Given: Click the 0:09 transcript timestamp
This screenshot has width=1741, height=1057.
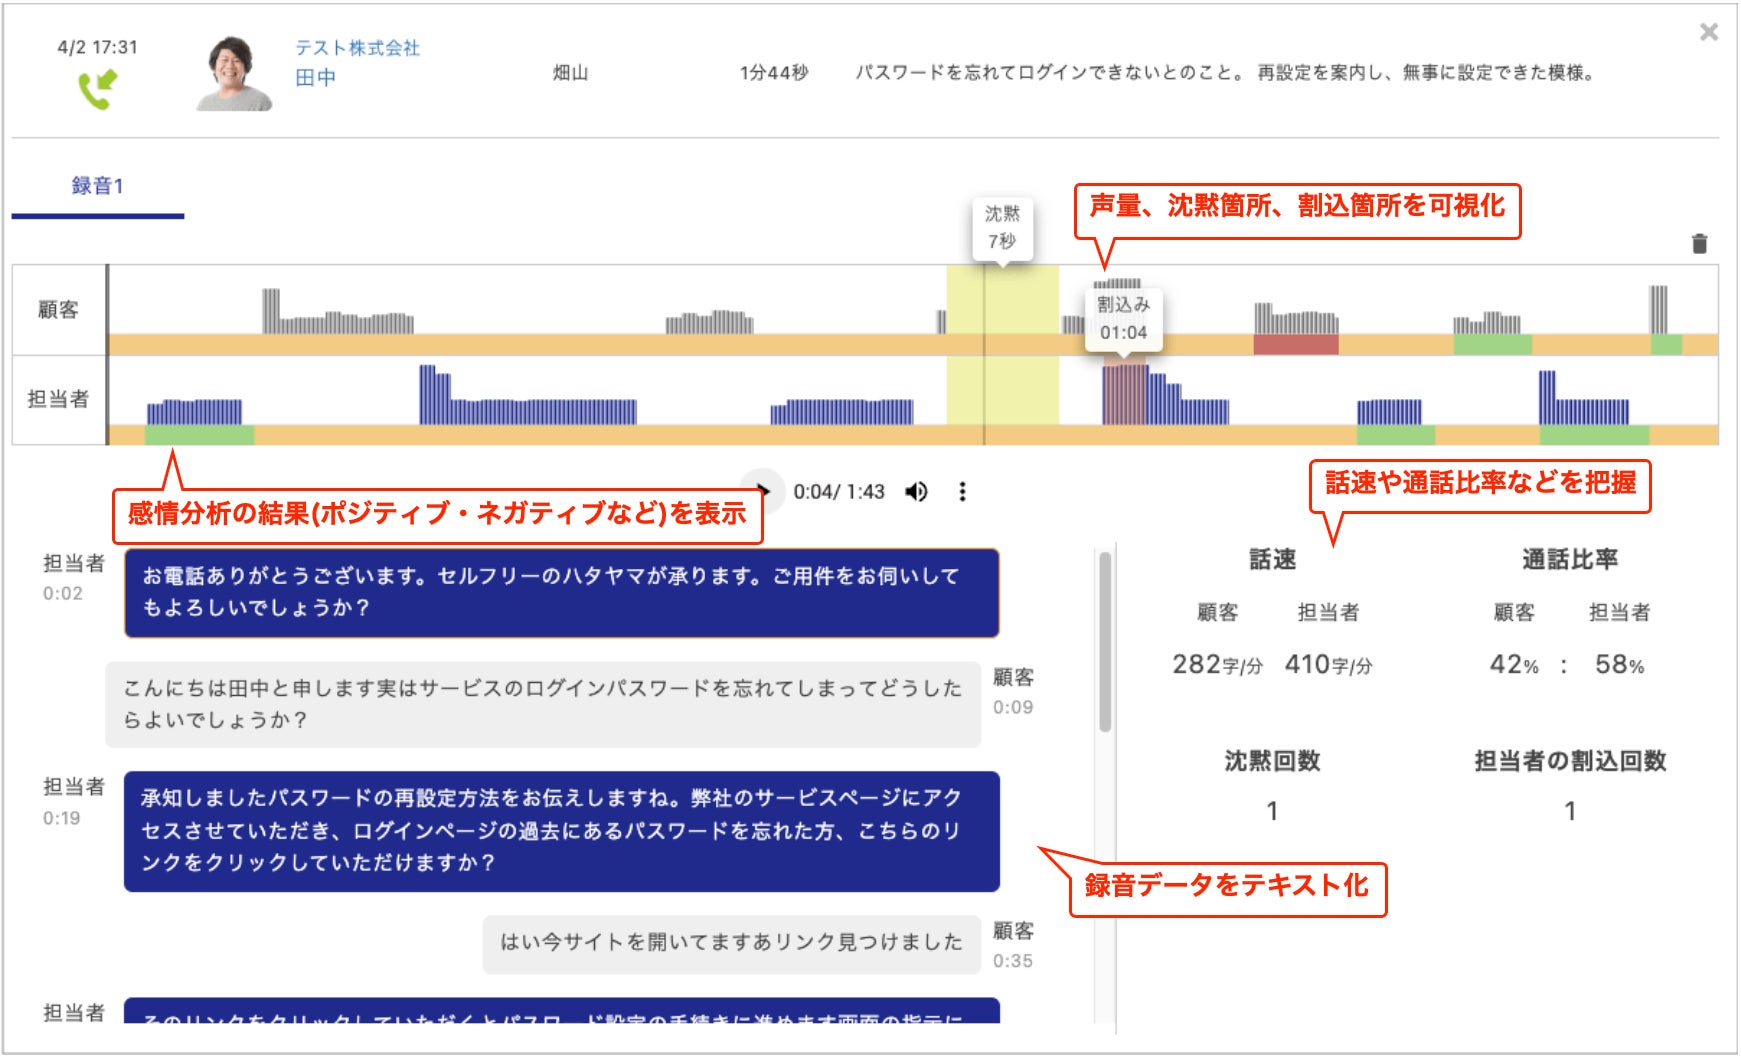Looking at the screenshot, I should [x=1013, y=708].
